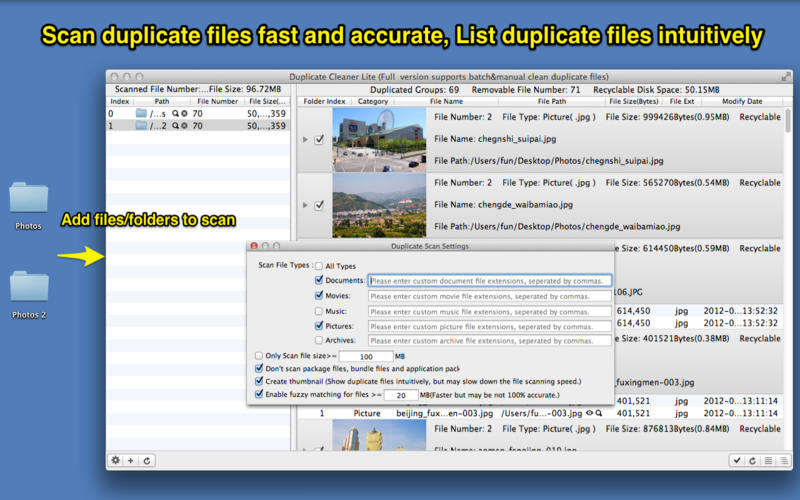Uncheck the chegnshi_suipai.jpg group checkbox
Screen dimensions: 800x500
point(319,139)
